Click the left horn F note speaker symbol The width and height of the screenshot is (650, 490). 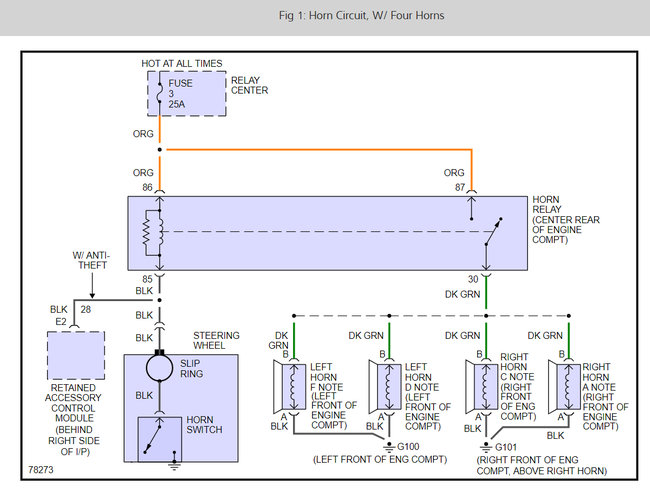point(290,386)
